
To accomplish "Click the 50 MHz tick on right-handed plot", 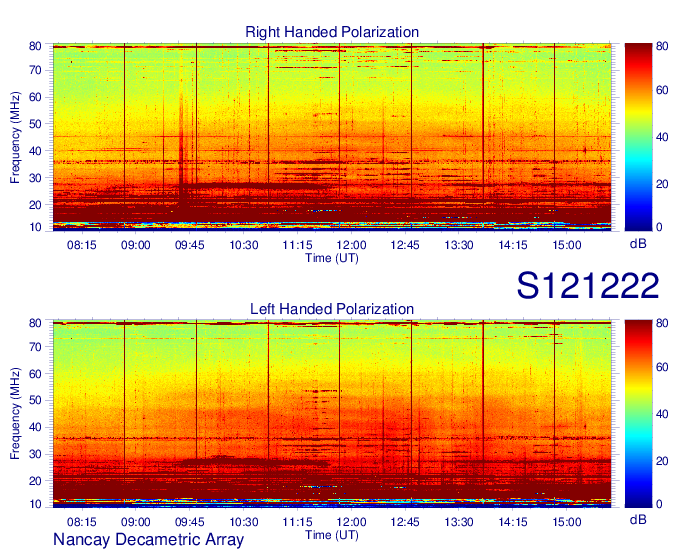I will tap(35, 124).
